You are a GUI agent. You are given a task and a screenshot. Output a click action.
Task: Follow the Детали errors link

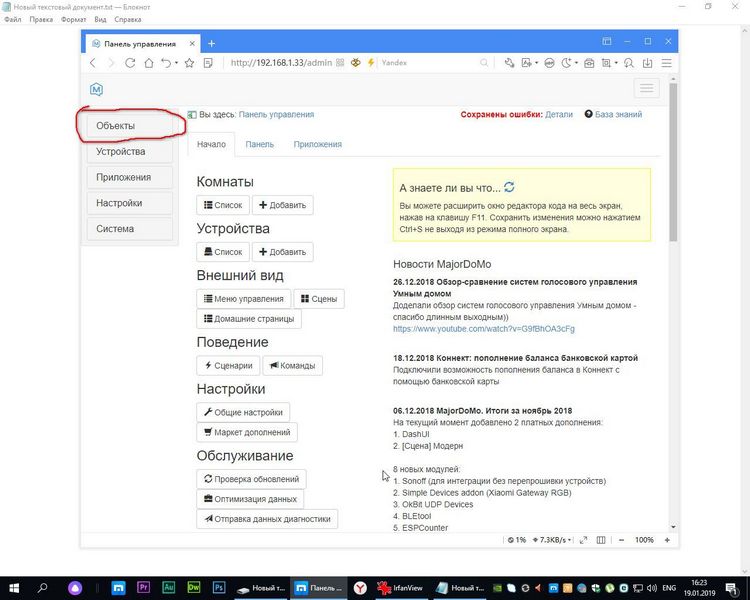[x=559, y=114]
